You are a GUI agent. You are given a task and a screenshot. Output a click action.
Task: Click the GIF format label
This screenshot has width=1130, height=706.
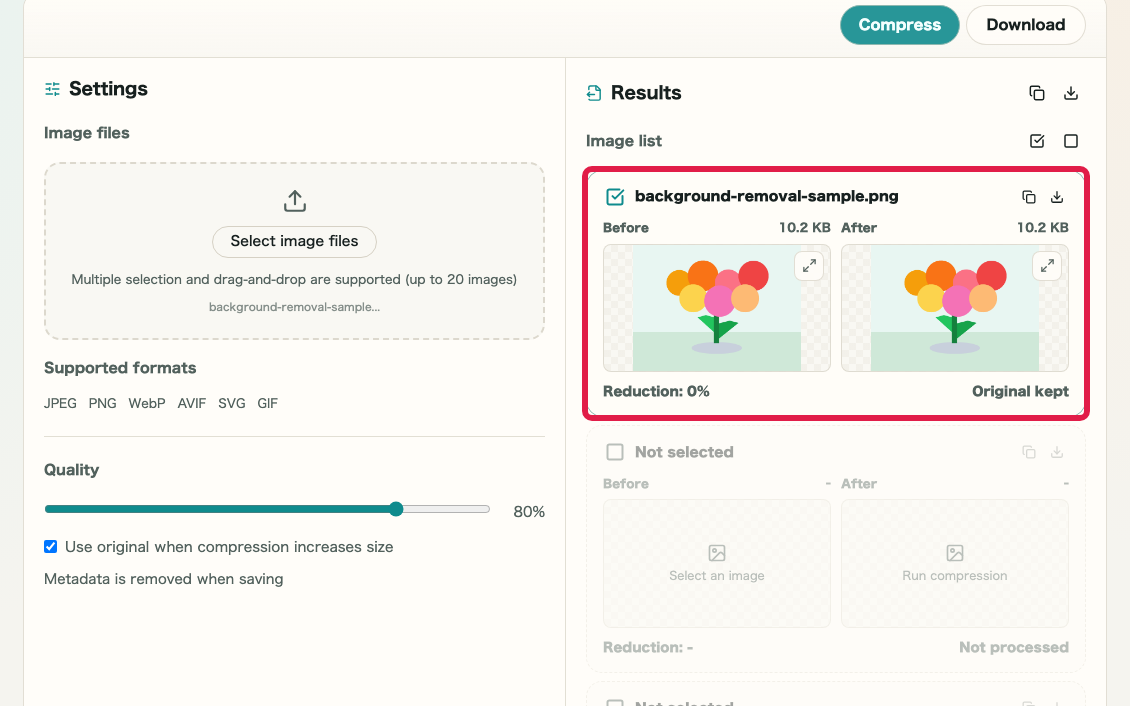click(x=267, y=403)
